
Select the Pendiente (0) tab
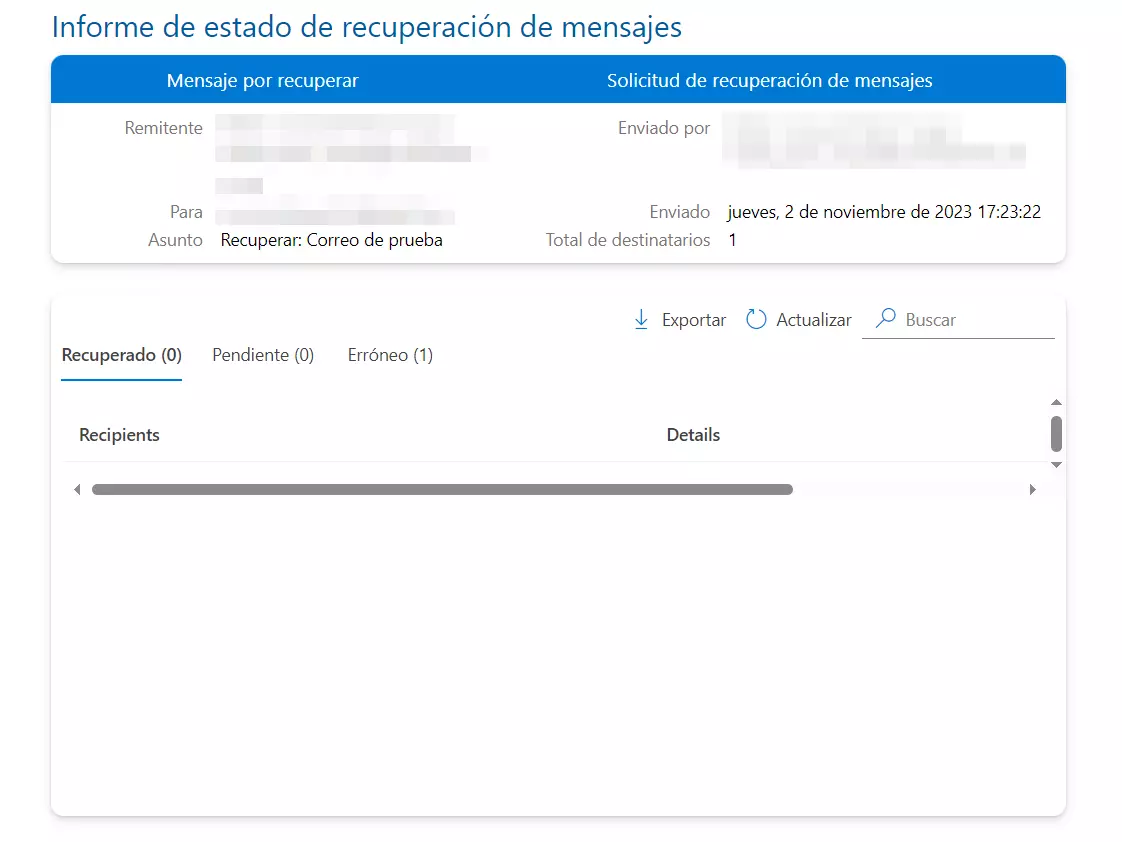[x=262, y=355]
